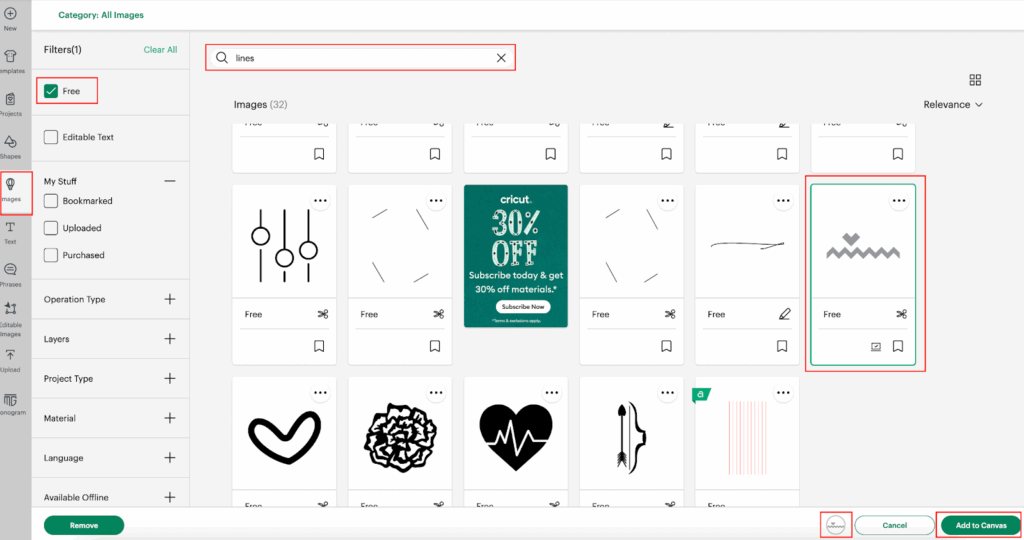This screenshot has height=540, width=1024.
Task: Click the Add to Canvas button
Action: [x=979, y=525]
